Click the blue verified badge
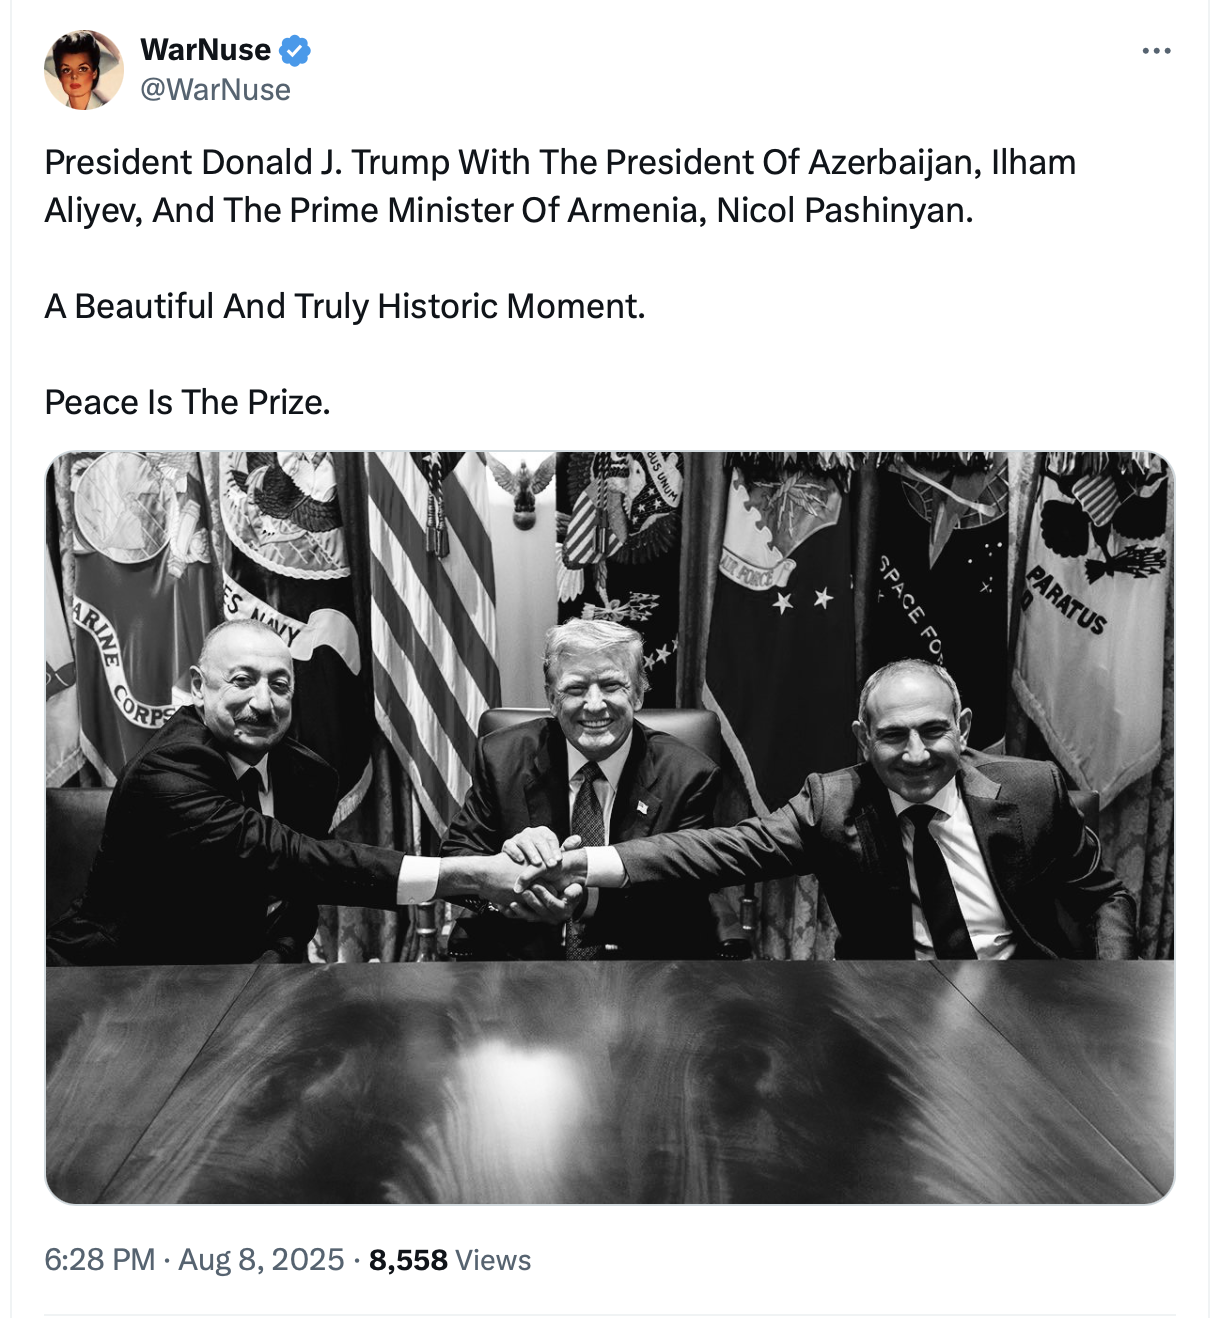The height and width of the screenshot is (1318, 1227). (294, 50)
